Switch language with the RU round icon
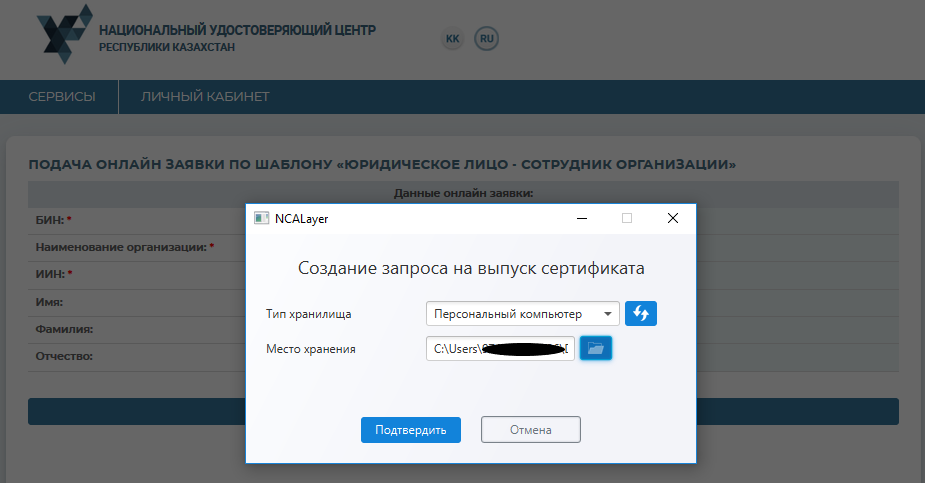 coord(487,39)
